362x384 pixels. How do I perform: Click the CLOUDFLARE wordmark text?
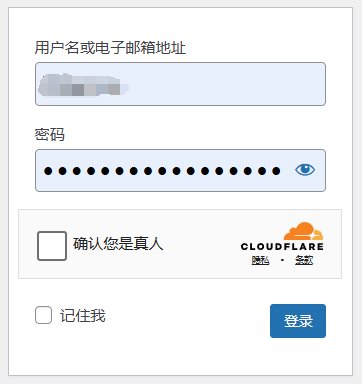tap(282, 247)
